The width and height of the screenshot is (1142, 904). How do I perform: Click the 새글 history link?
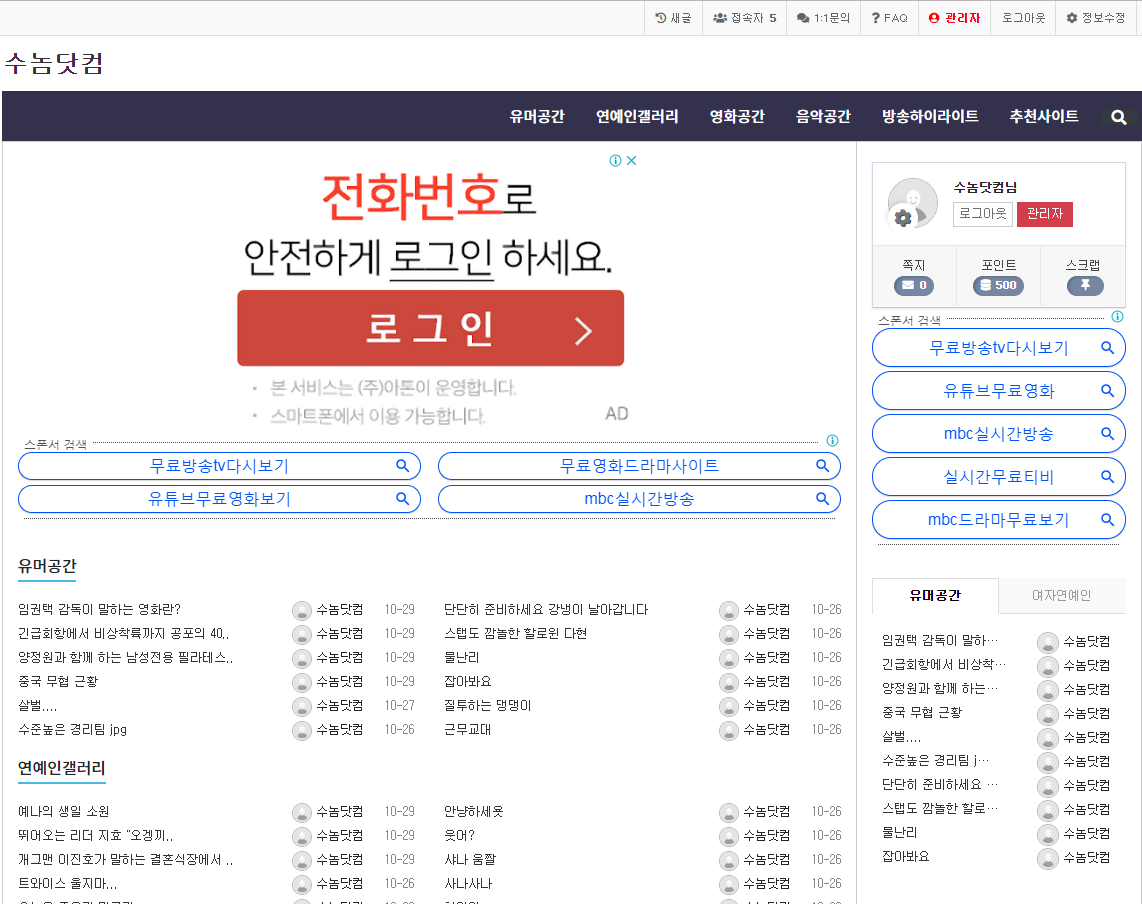point(672,18)
